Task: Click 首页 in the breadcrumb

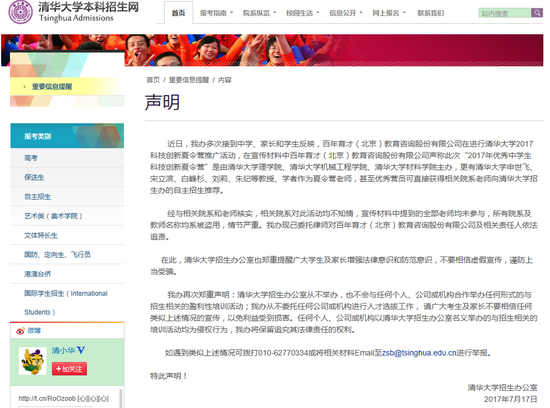Action: (153, 80)
